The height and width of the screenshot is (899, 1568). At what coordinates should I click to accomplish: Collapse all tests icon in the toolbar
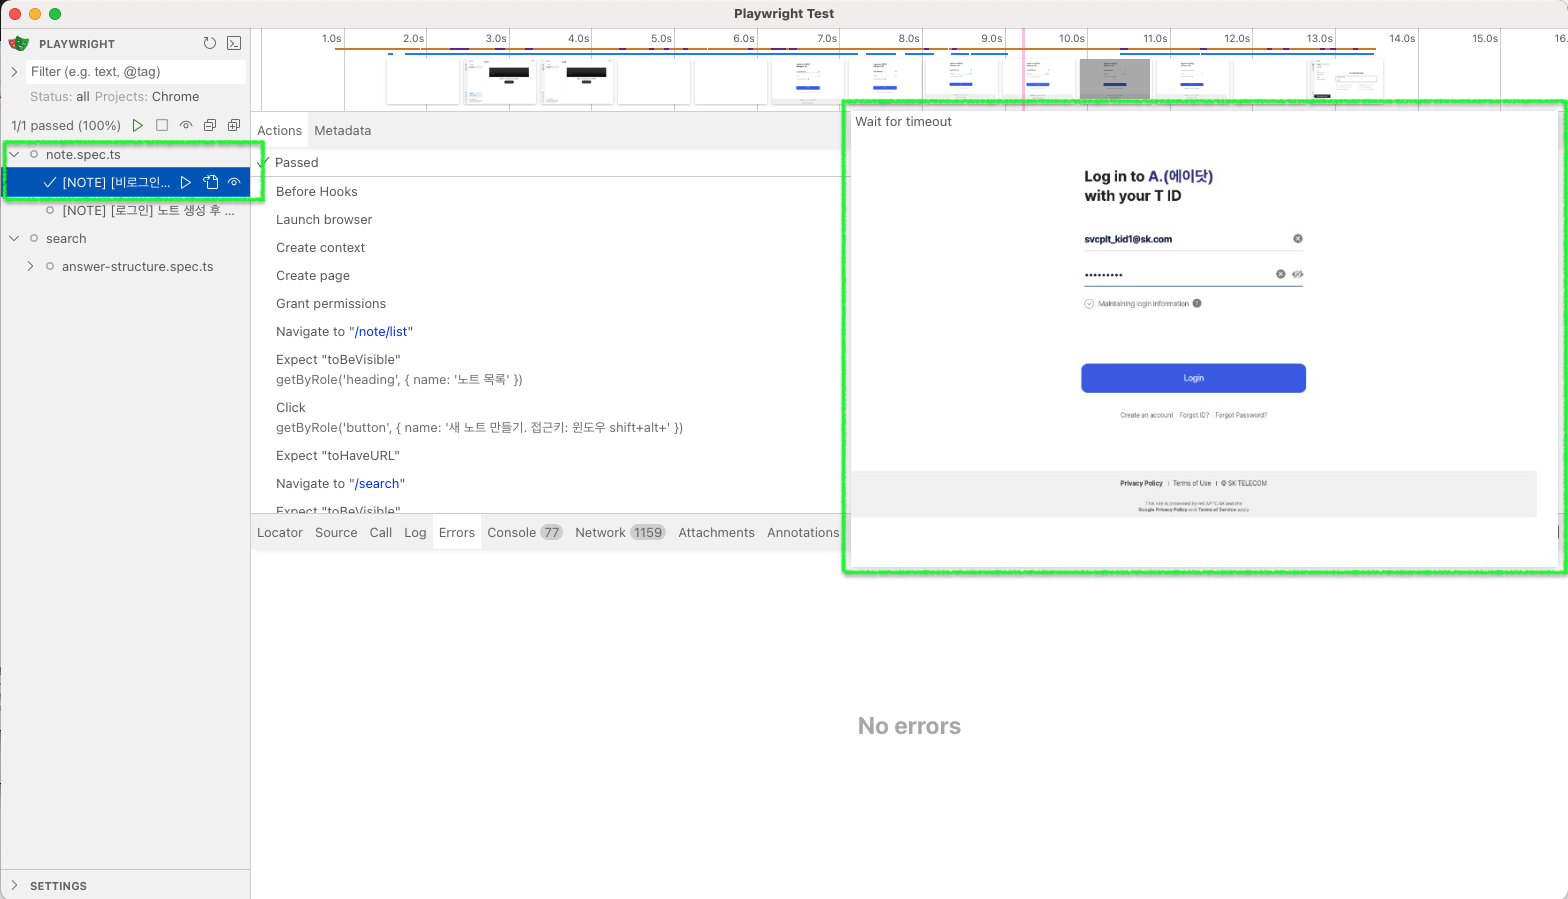tap(210, 125)
